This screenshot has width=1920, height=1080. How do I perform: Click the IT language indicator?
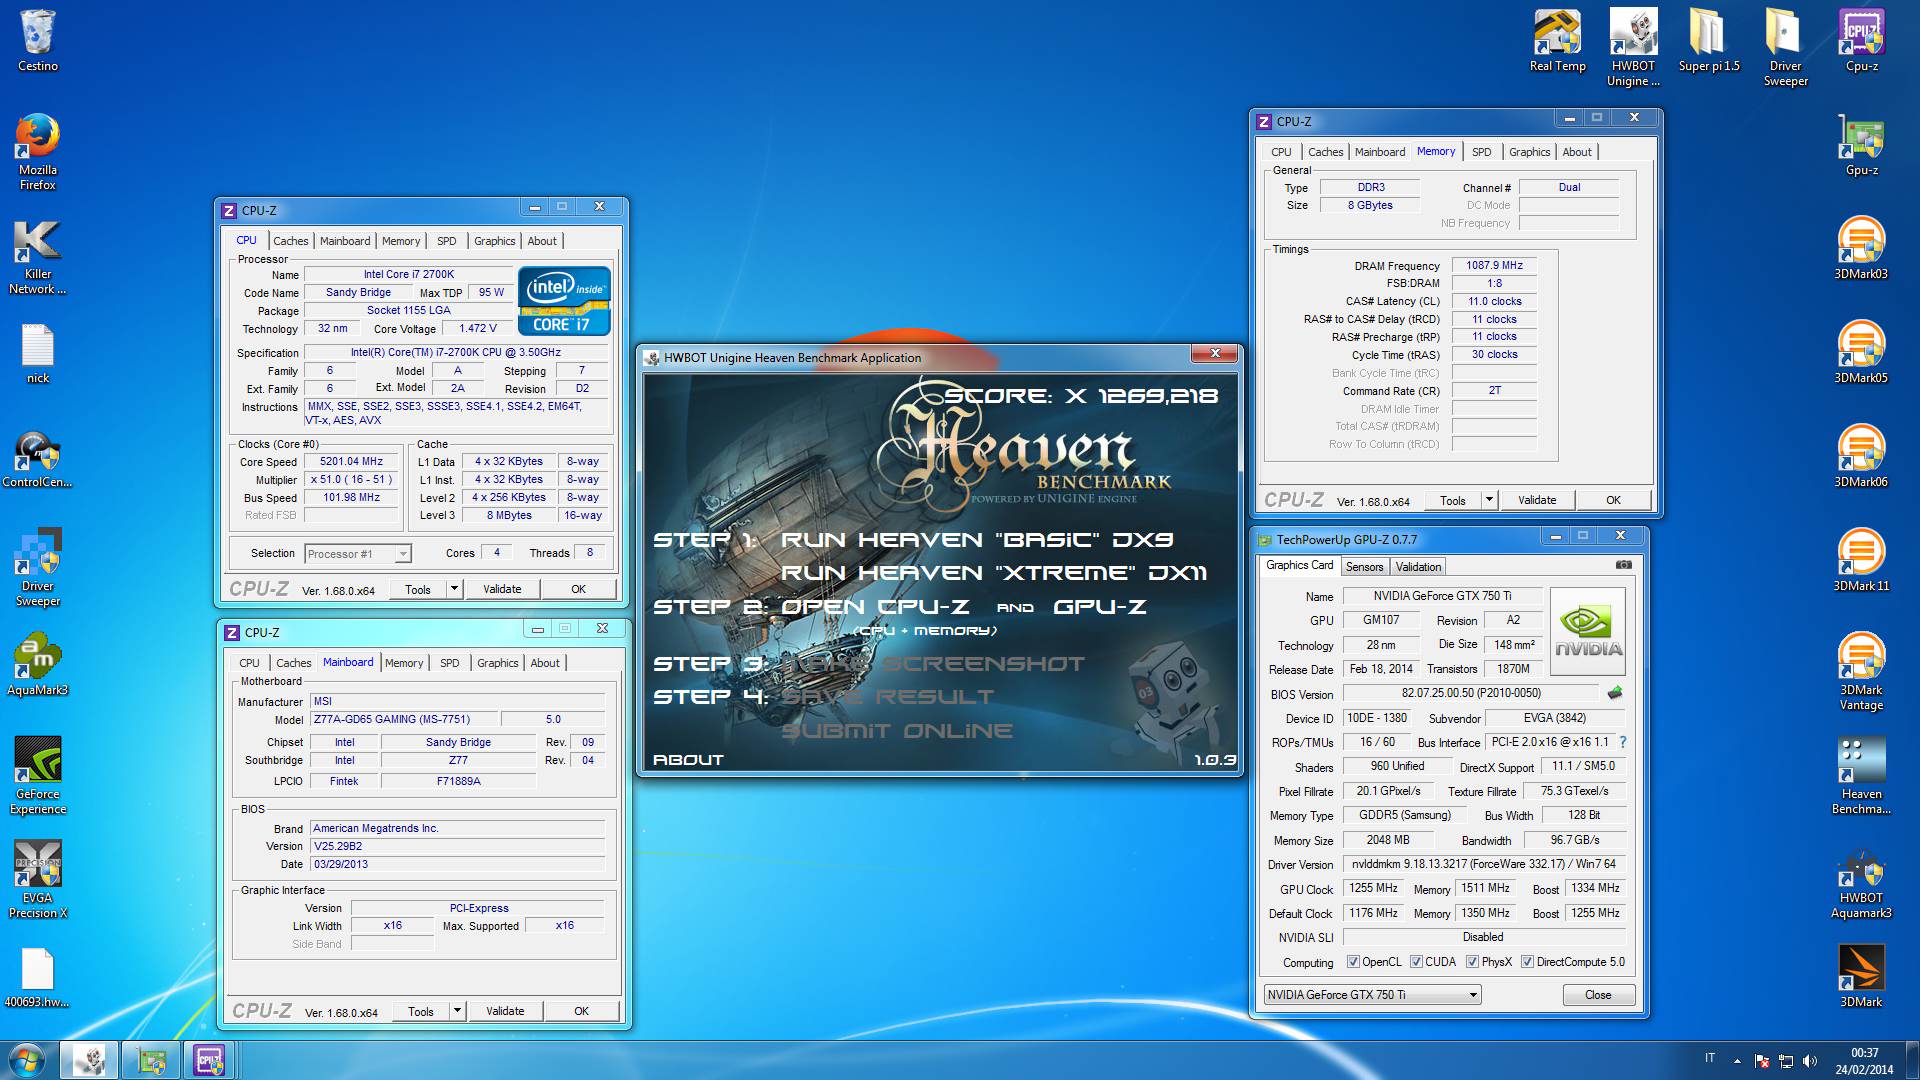(1710, 1058)
